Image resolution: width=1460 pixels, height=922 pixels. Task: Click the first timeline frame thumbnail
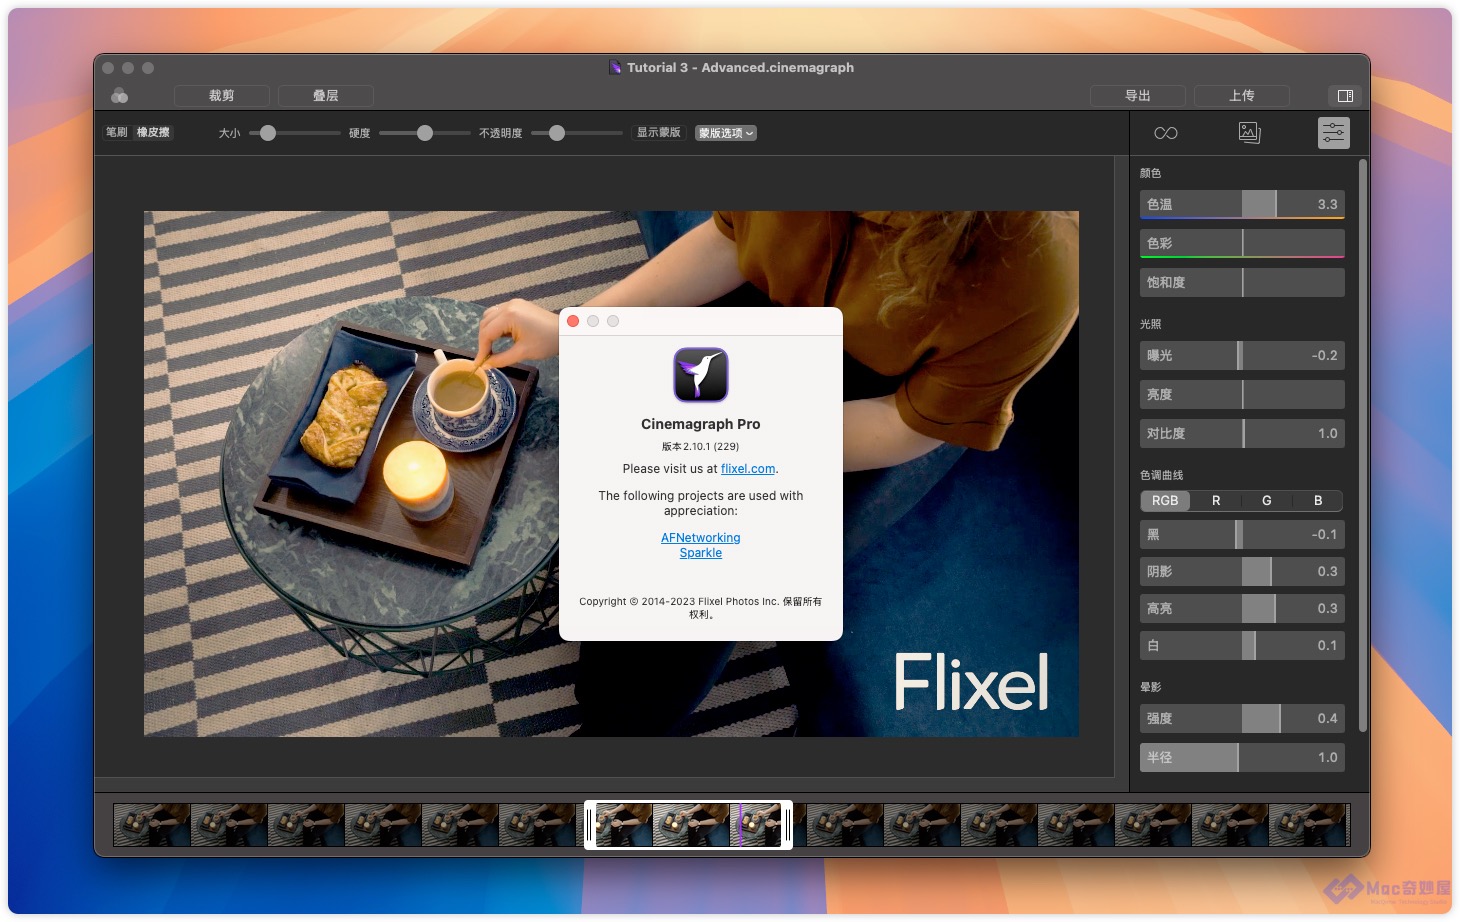[x=152, y=826]
